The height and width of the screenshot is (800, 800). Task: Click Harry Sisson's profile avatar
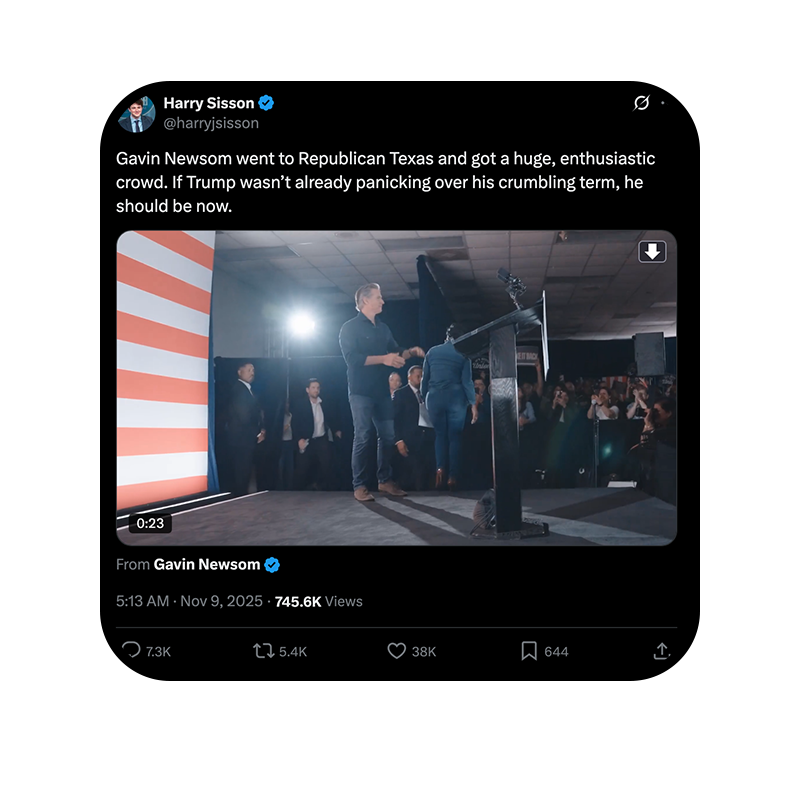pyautogui.click(x=137, y=113)
